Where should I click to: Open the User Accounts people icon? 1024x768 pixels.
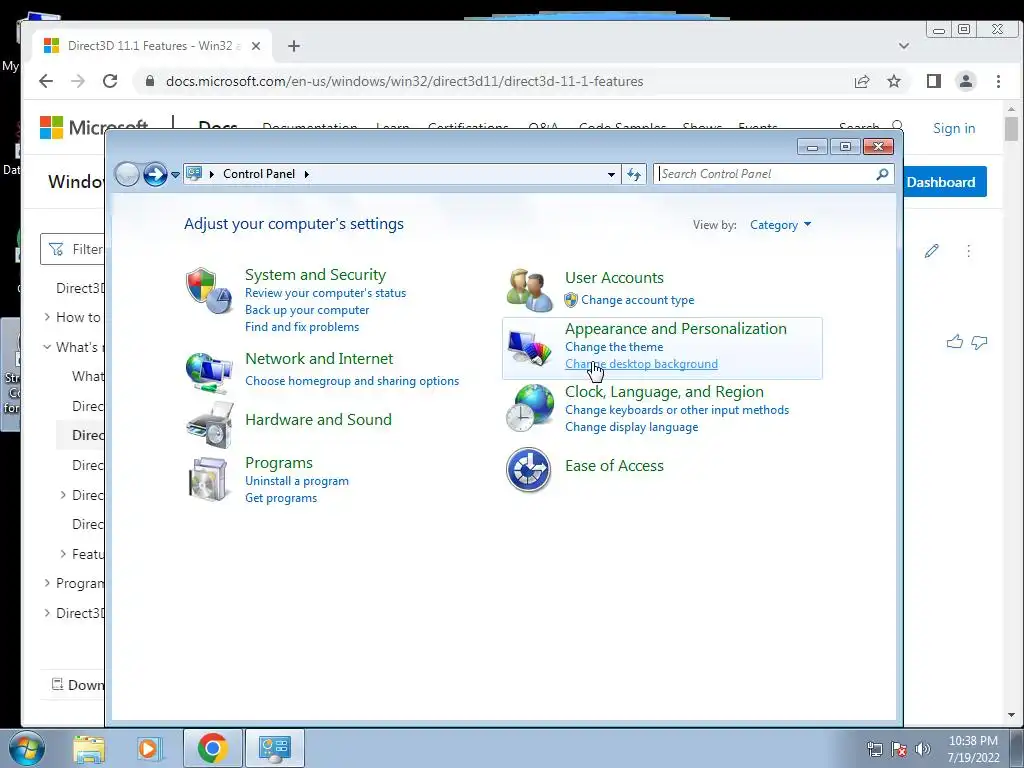point(529,291)
